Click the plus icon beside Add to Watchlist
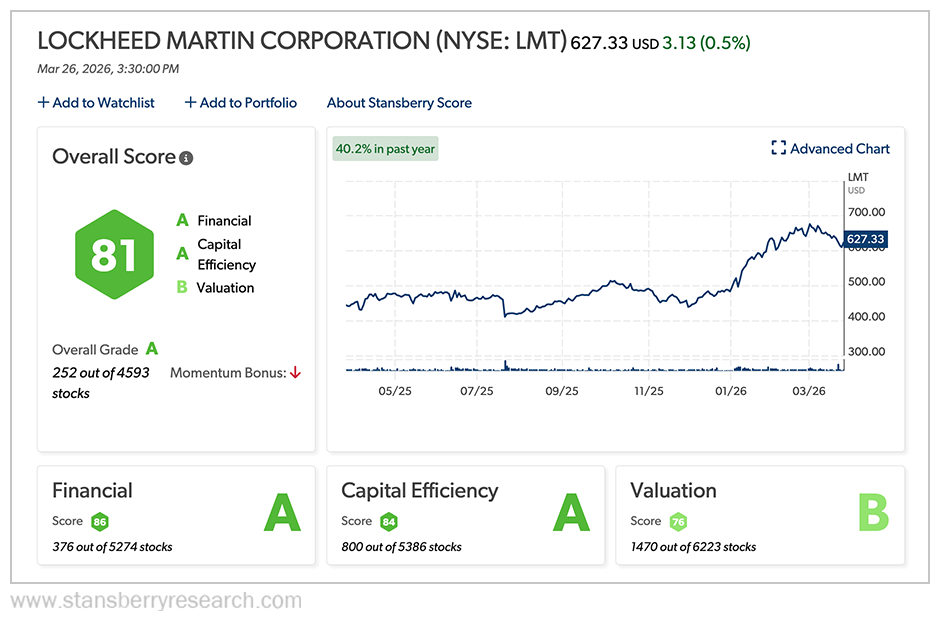The image size is (942, 621). point(43,102)
